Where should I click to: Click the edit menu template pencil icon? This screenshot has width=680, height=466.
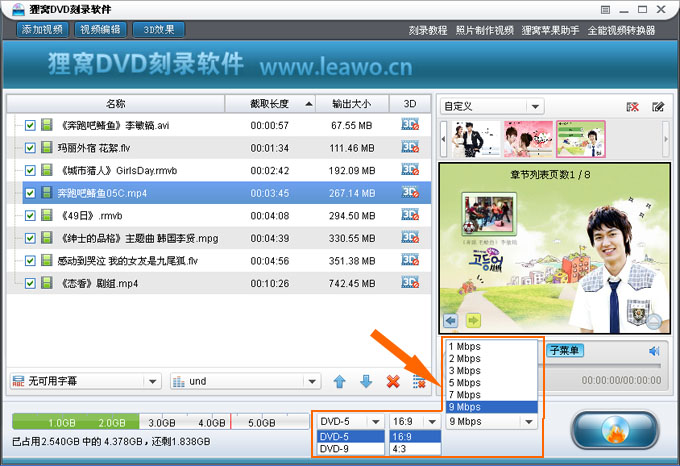(658, 106)
